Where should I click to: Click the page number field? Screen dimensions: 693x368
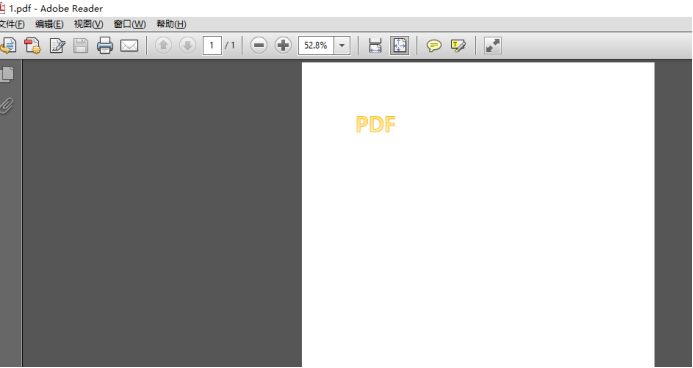tap(212, 46)
